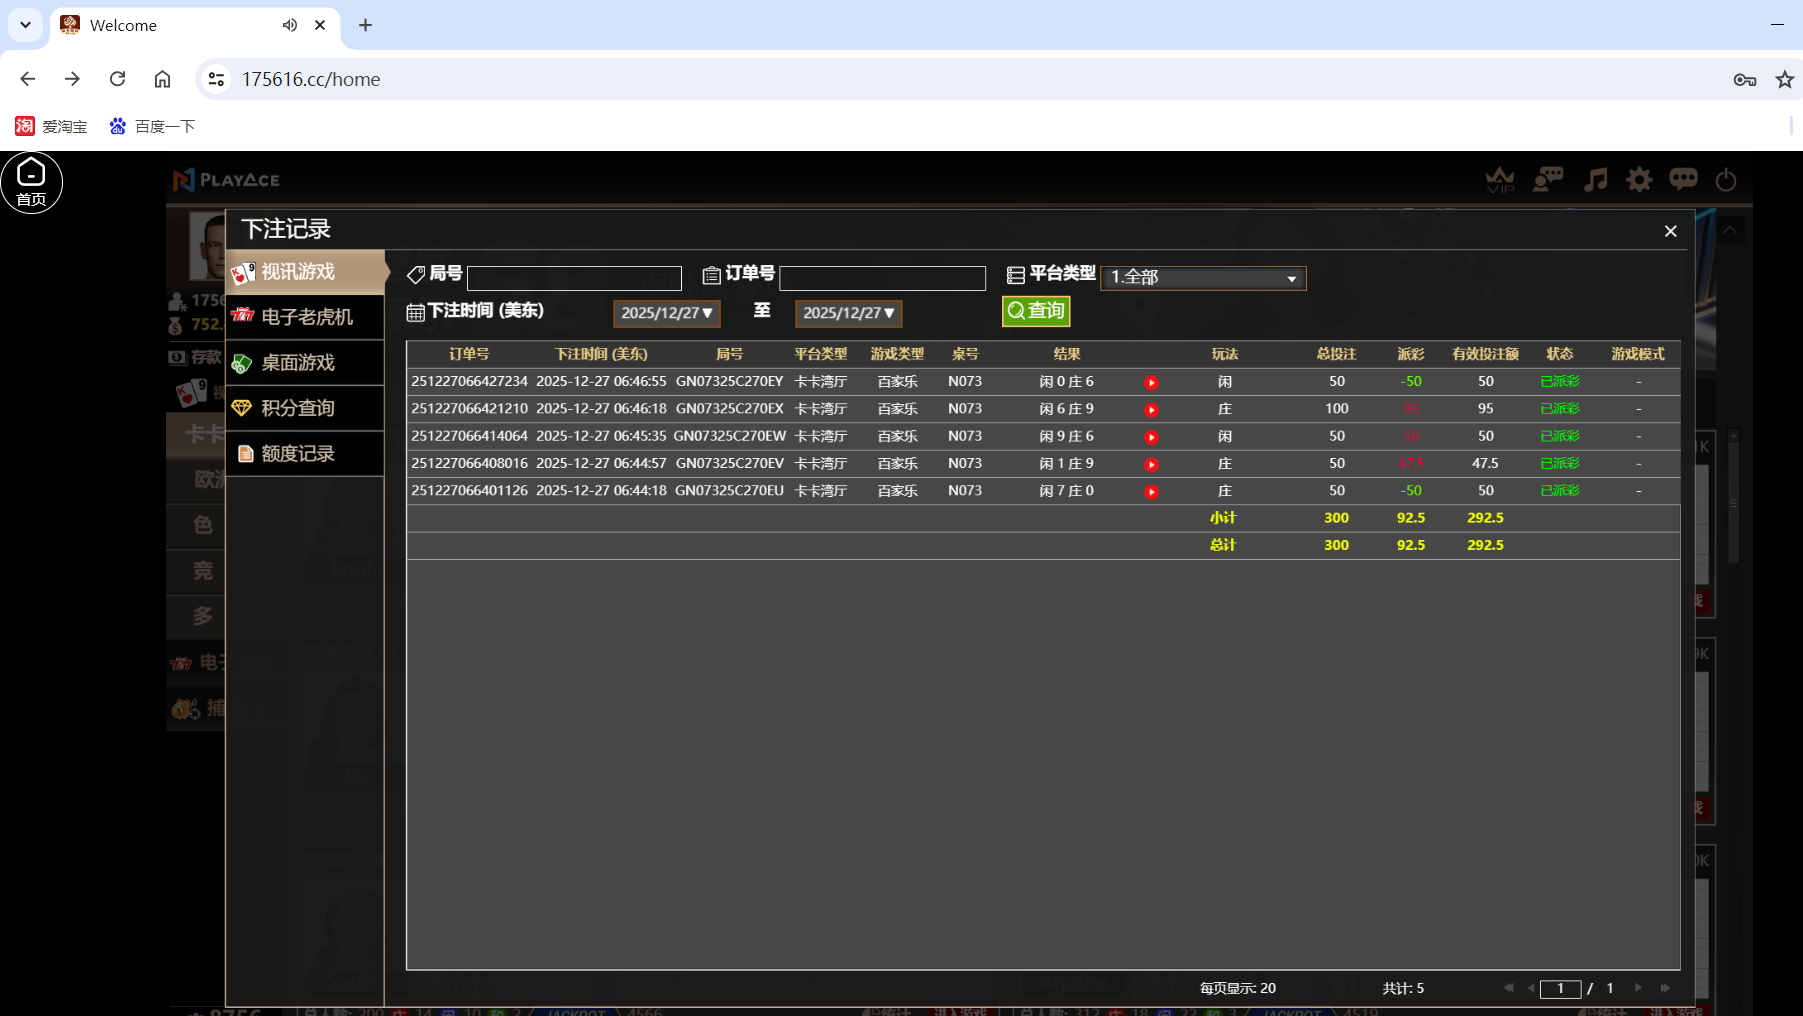
Task: Open the end date 2025/12/27 dropdown
Action: click(x=848, y=313)
